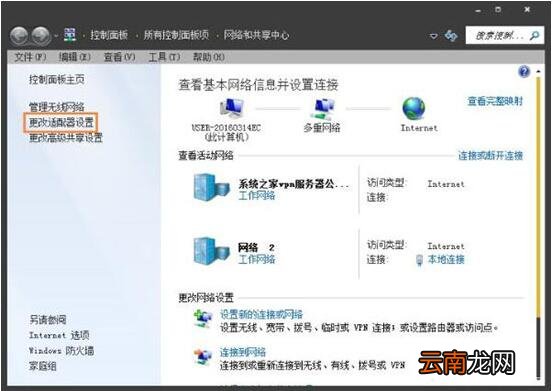Click the 设置新的连接或网络 icon

tap(203, 319)
